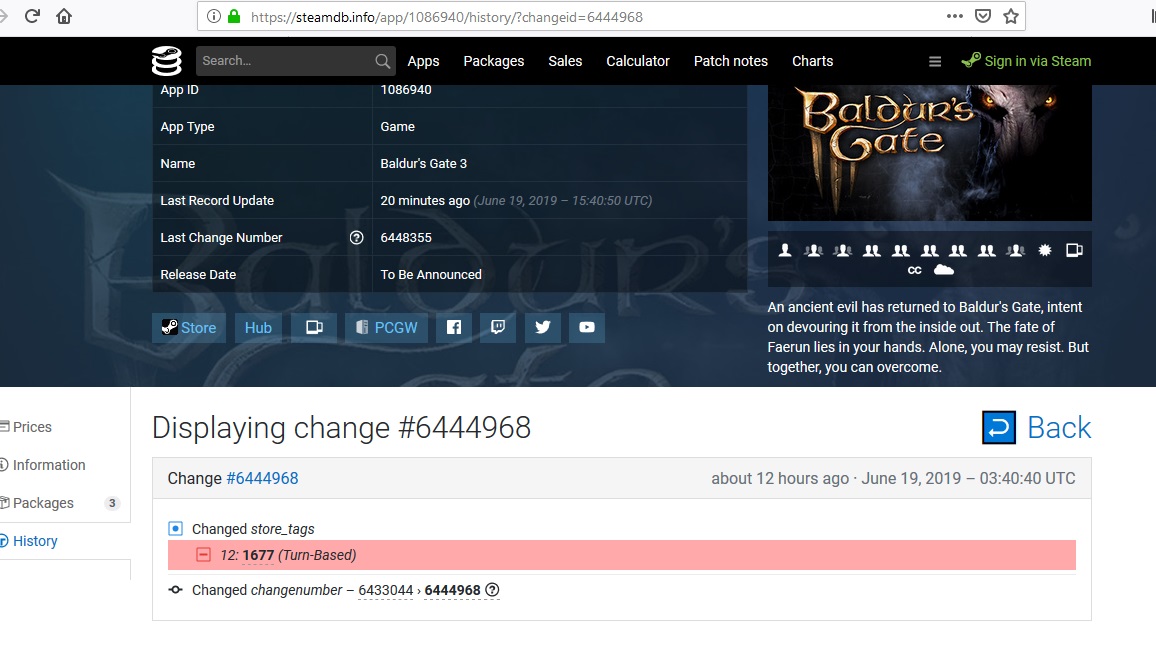Reload the page with the refresh icon

pyautogui.click(x=32, y=16)
